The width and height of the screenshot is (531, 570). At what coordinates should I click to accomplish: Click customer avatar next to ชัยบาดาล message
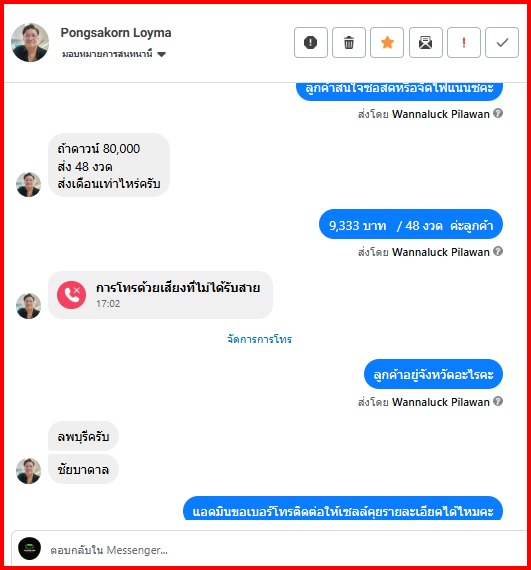pos(28,470)
